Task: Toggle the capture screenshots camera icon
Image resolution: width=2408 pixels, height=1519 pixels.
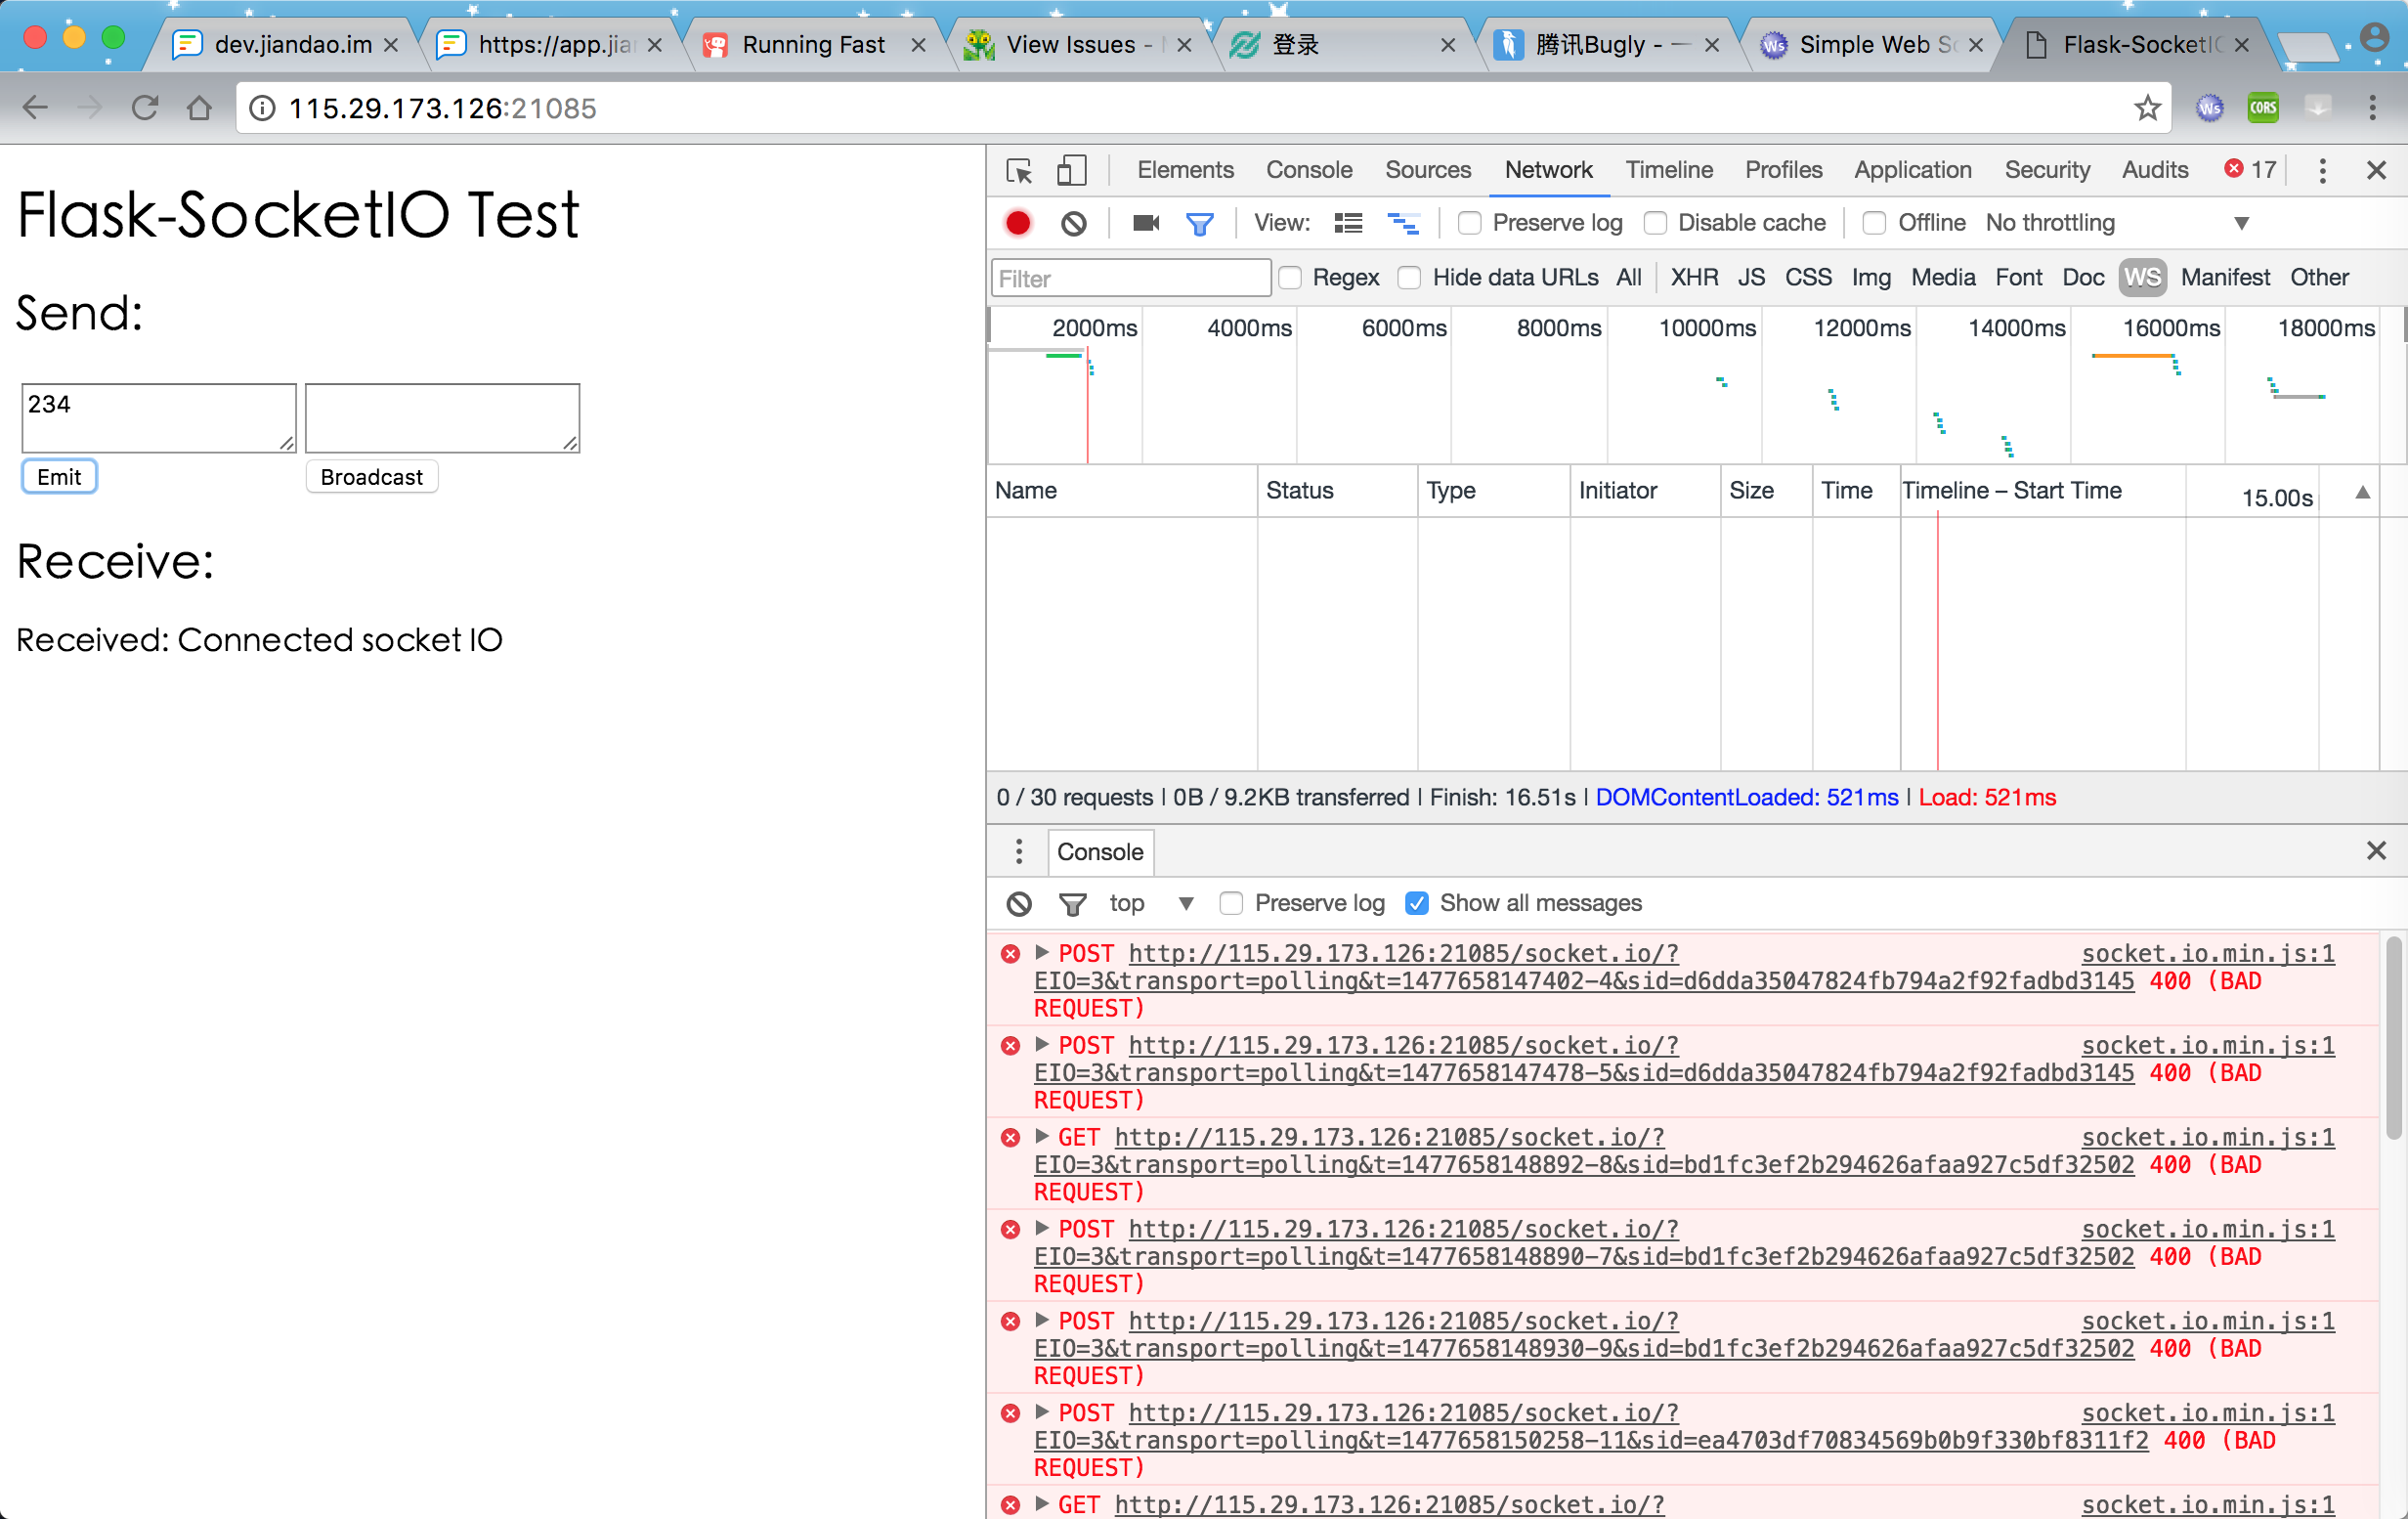Action: tap(1146, 223)
